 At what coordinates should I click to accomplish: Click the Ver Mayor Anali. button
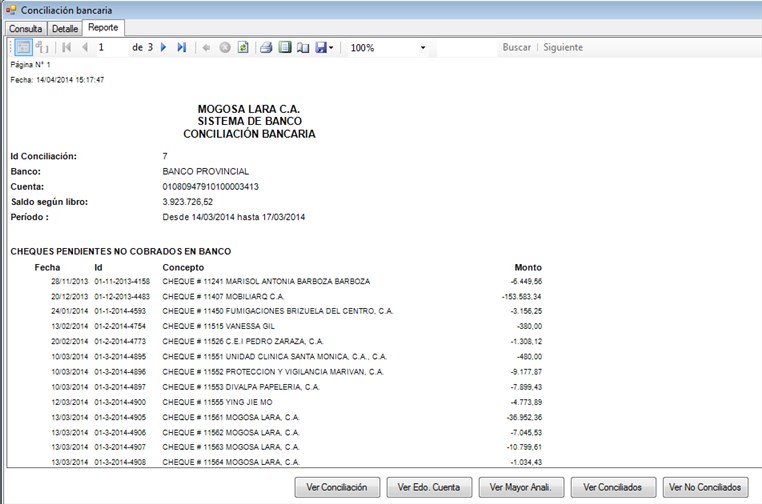[x=521, y=487]
